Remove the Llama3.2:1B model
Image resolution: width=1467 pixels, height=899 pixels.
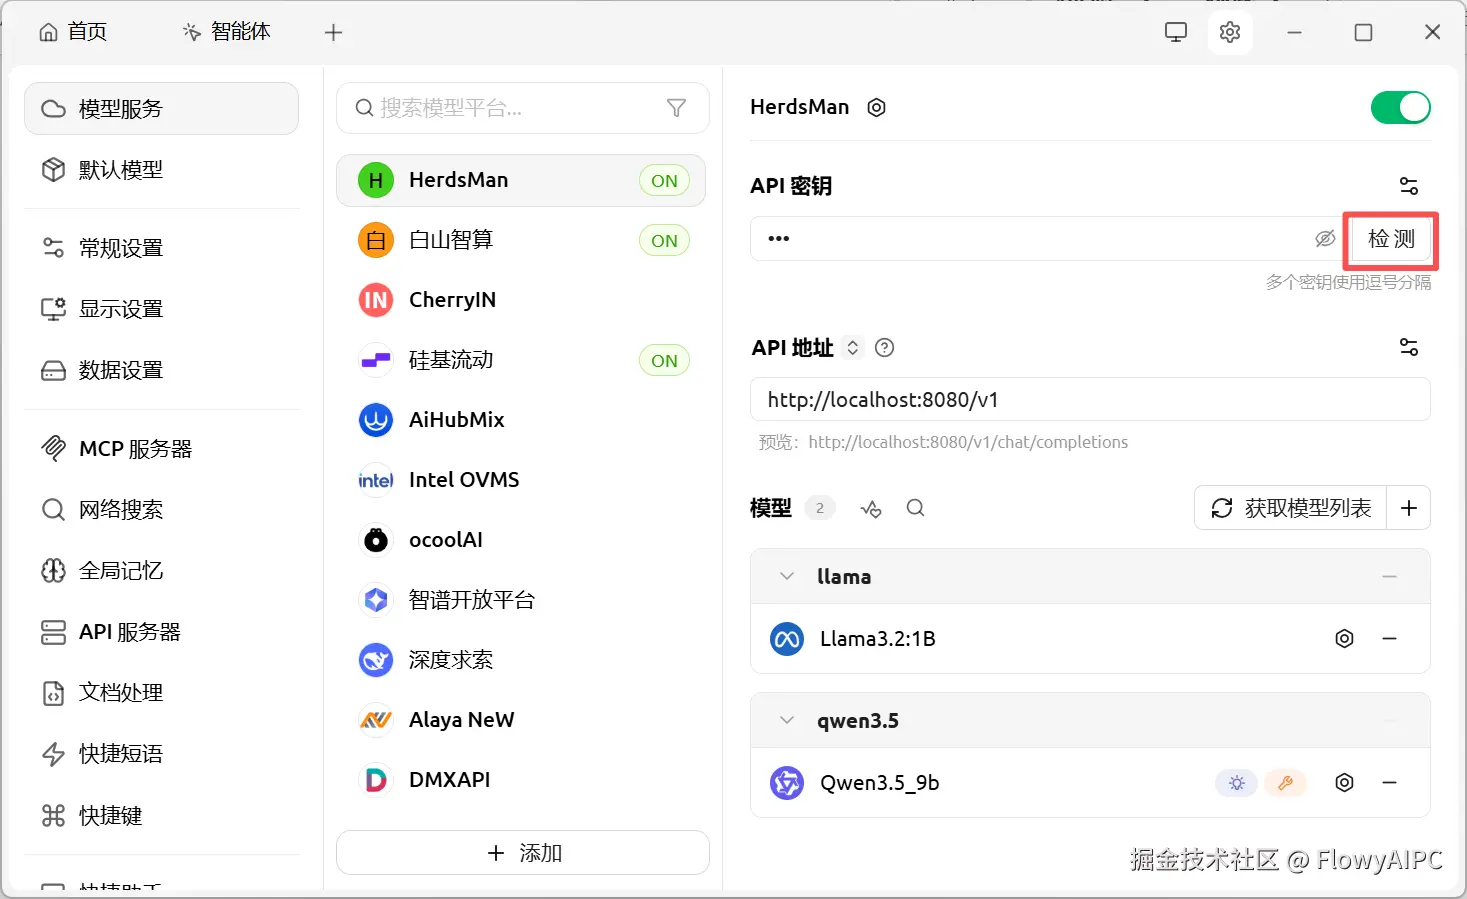[1389, 639]
